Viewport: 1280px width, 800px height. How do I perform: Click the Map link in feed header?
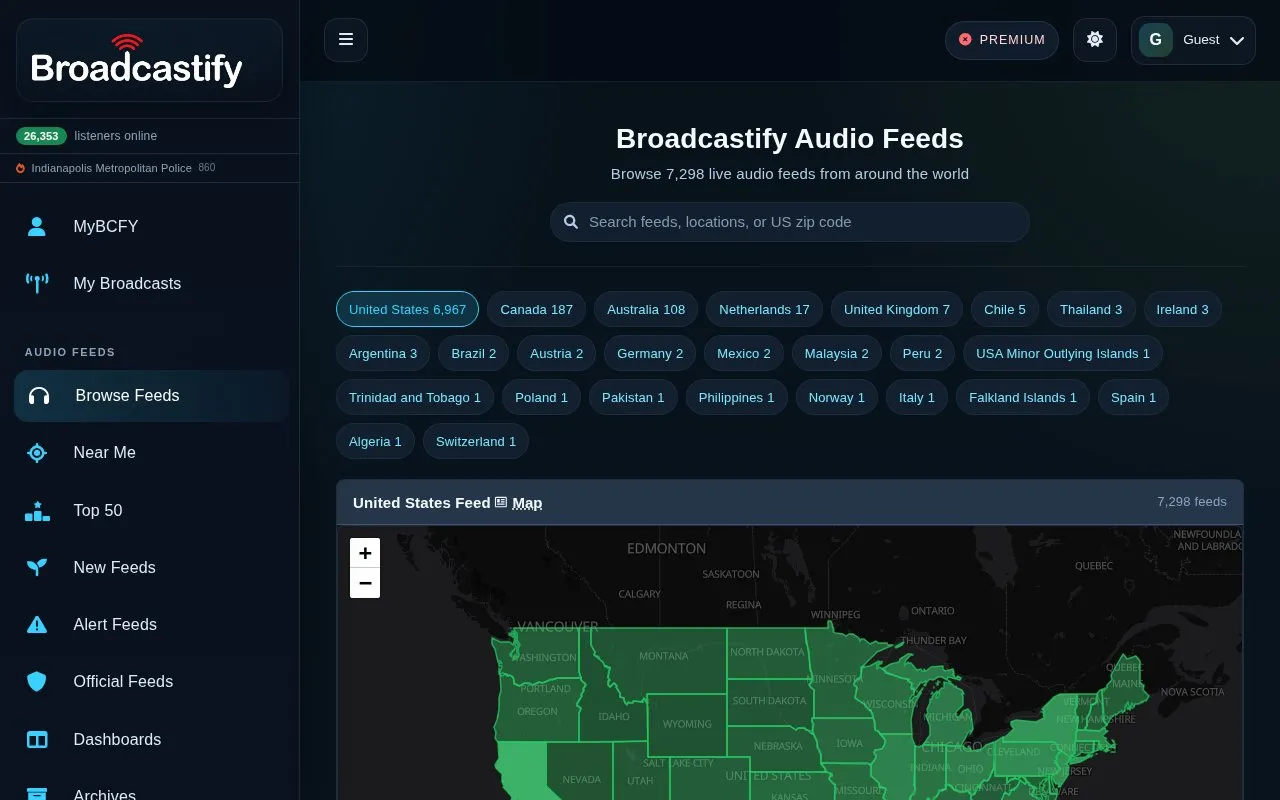527,503
